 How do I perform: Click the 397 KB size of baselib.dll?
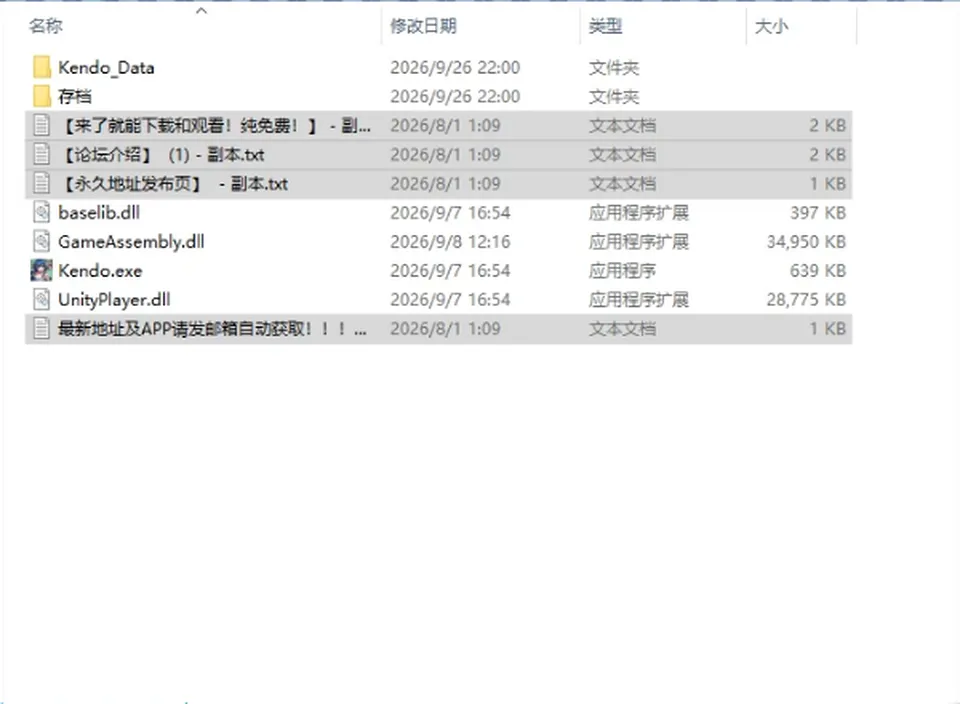point(818,212)
